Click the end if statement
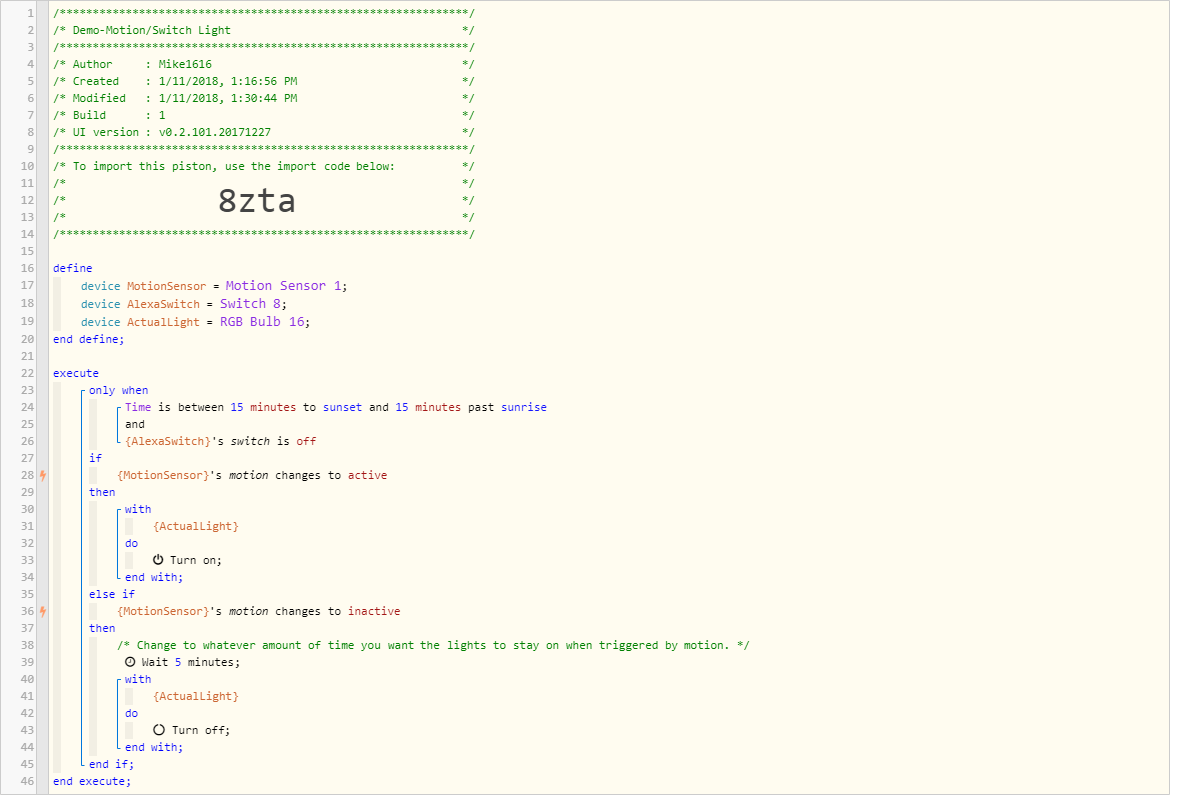 click(111, 765)
